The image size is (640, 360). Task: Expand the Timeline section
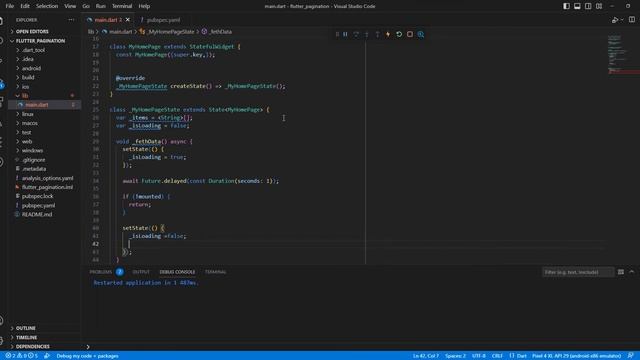44,338
